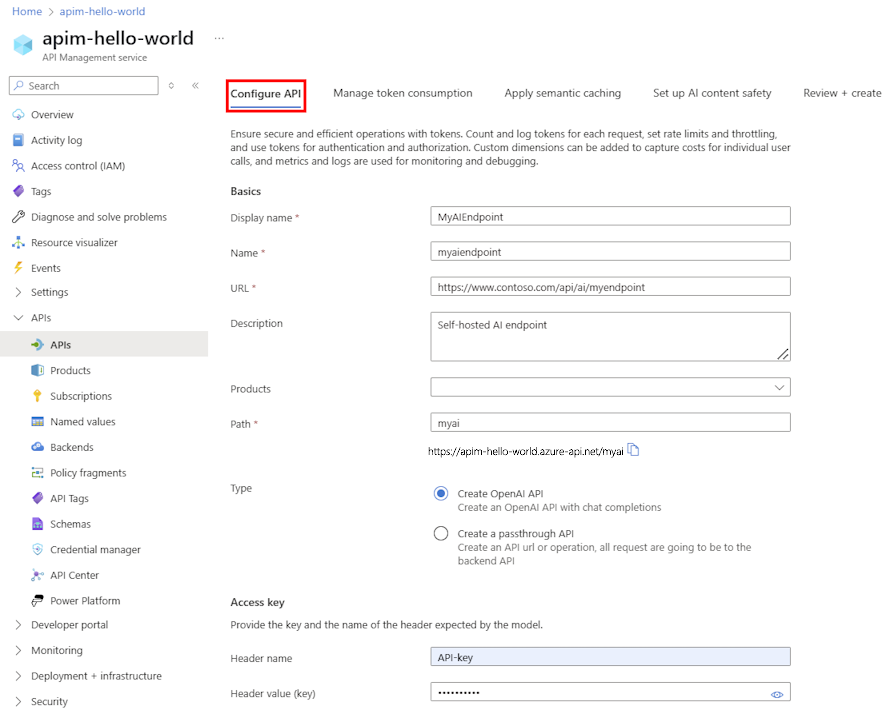Choose Create a passthrough API
886x714 pixels.
tap(441, 533)
